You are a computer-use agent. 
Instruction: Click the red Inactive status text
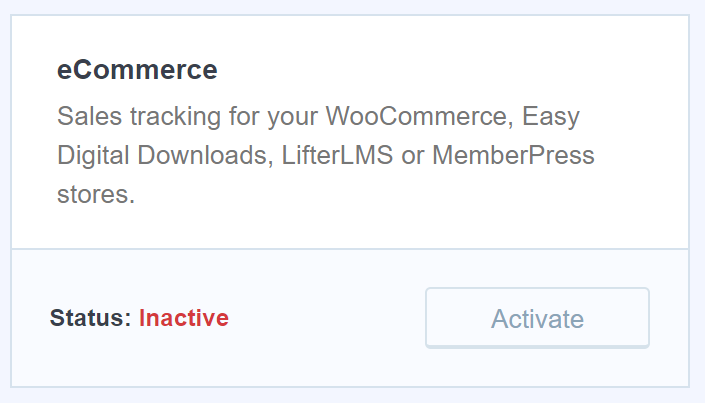point(184,318)
